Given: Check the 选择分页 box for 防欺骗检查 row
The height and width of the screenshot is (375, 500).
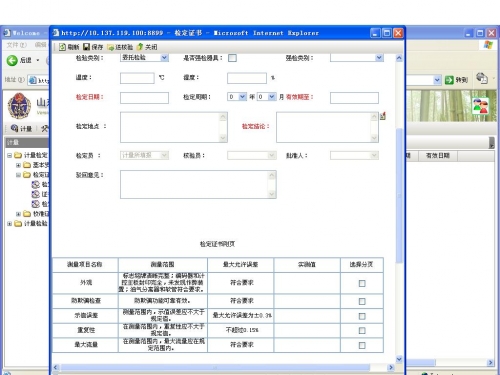Looking at the screenshot, I should click(x=362, y=301).
